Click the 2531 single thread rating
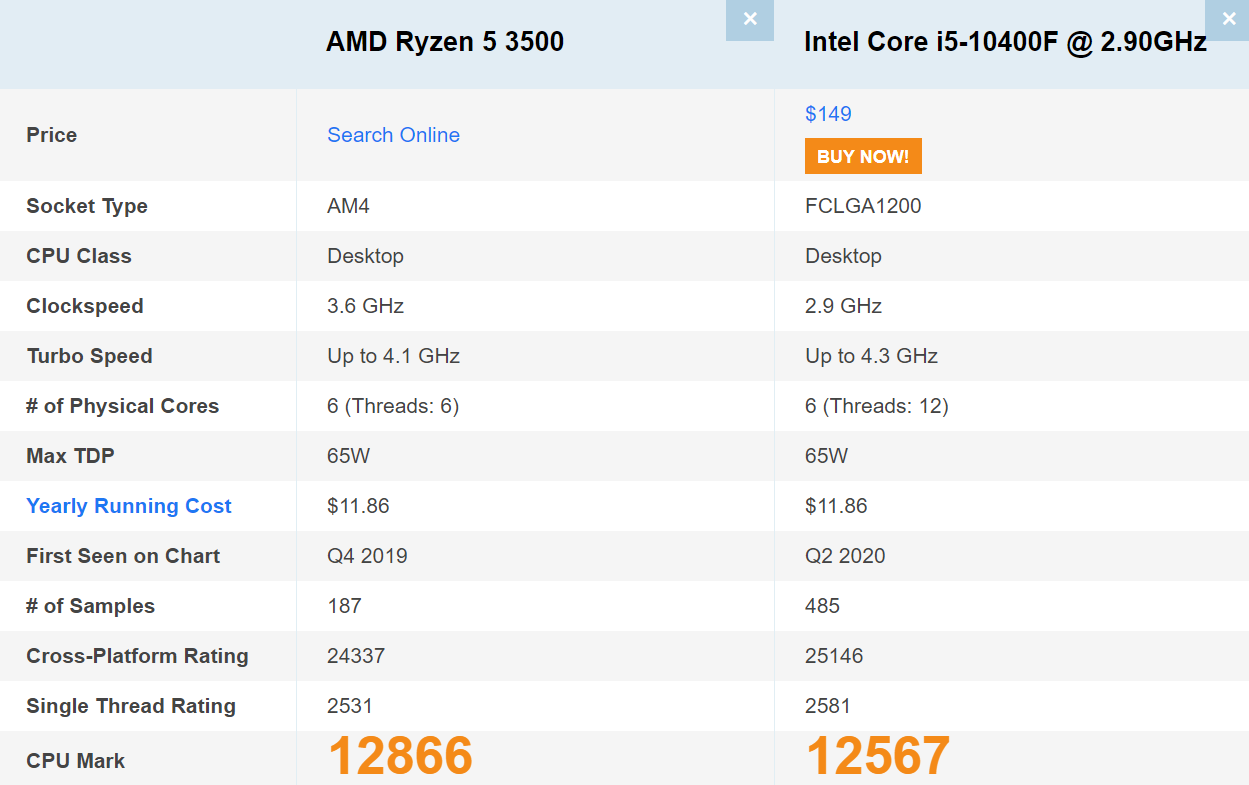Viewport: 1249px width, 785px height. 350,706
